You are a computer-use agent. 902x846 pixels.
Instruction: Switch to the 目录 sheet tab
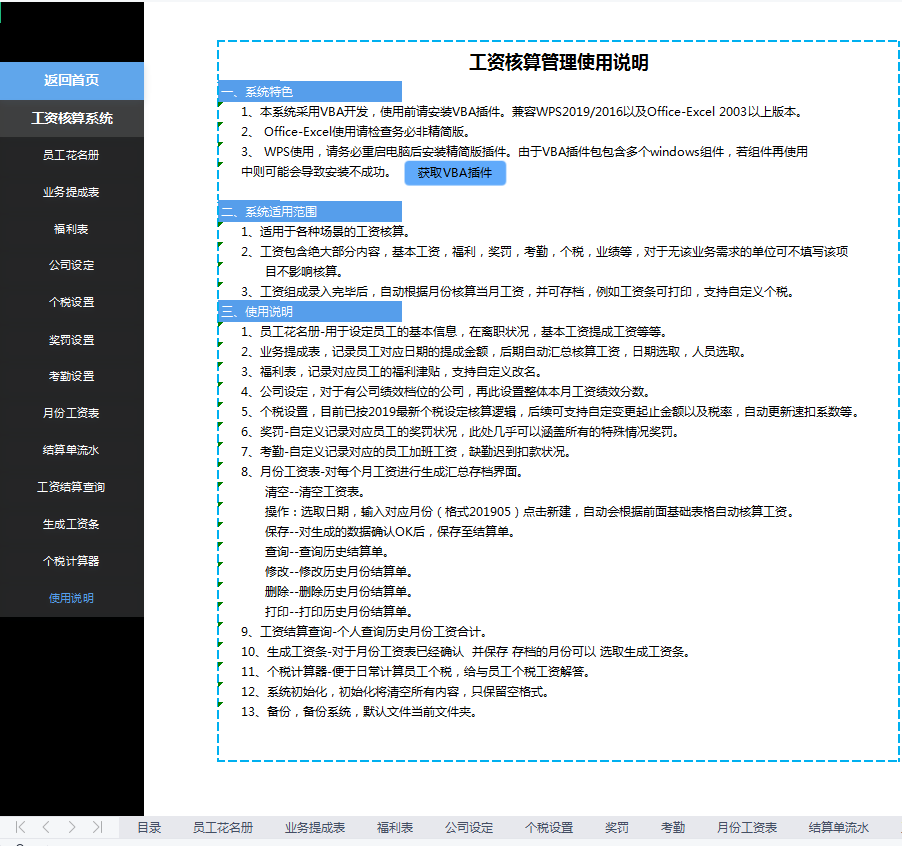148,827
